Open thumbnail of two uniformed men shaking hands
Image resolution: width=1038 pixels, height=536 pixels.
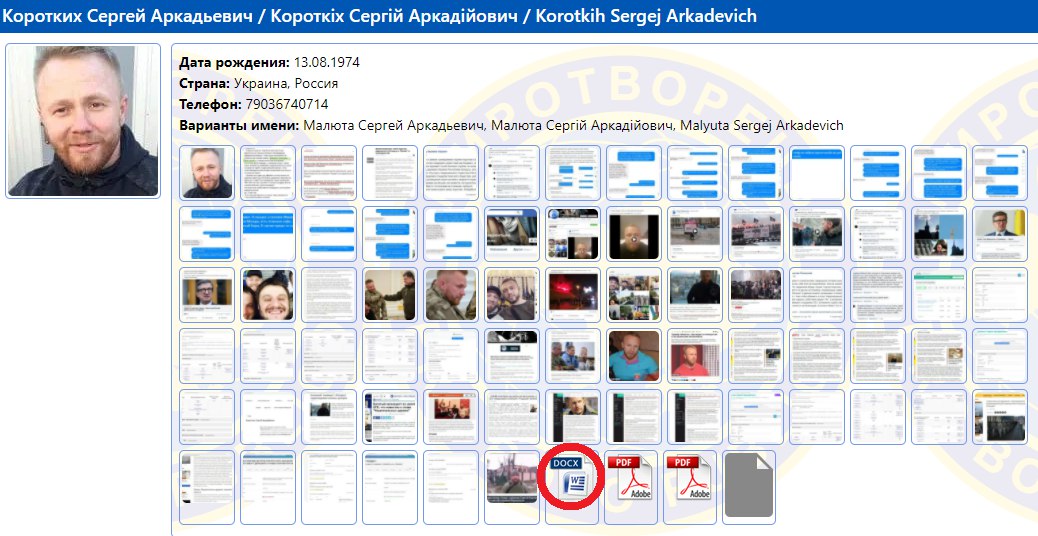pyautogui.click(x=390, y=295)
